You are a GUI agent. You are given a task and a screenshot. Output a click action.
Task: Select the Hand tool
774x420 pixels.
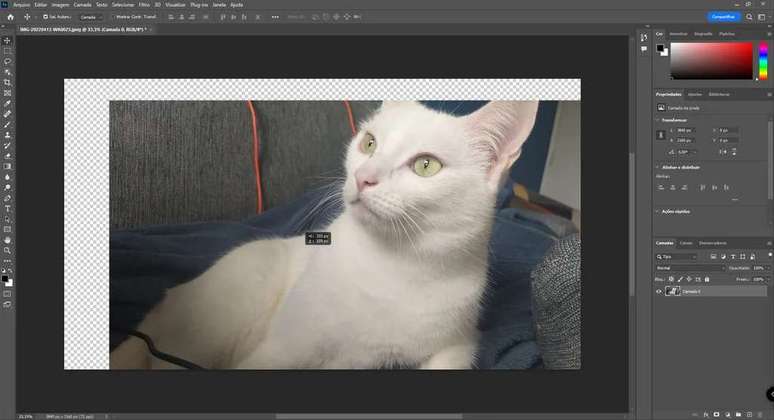tap(7, 240)
